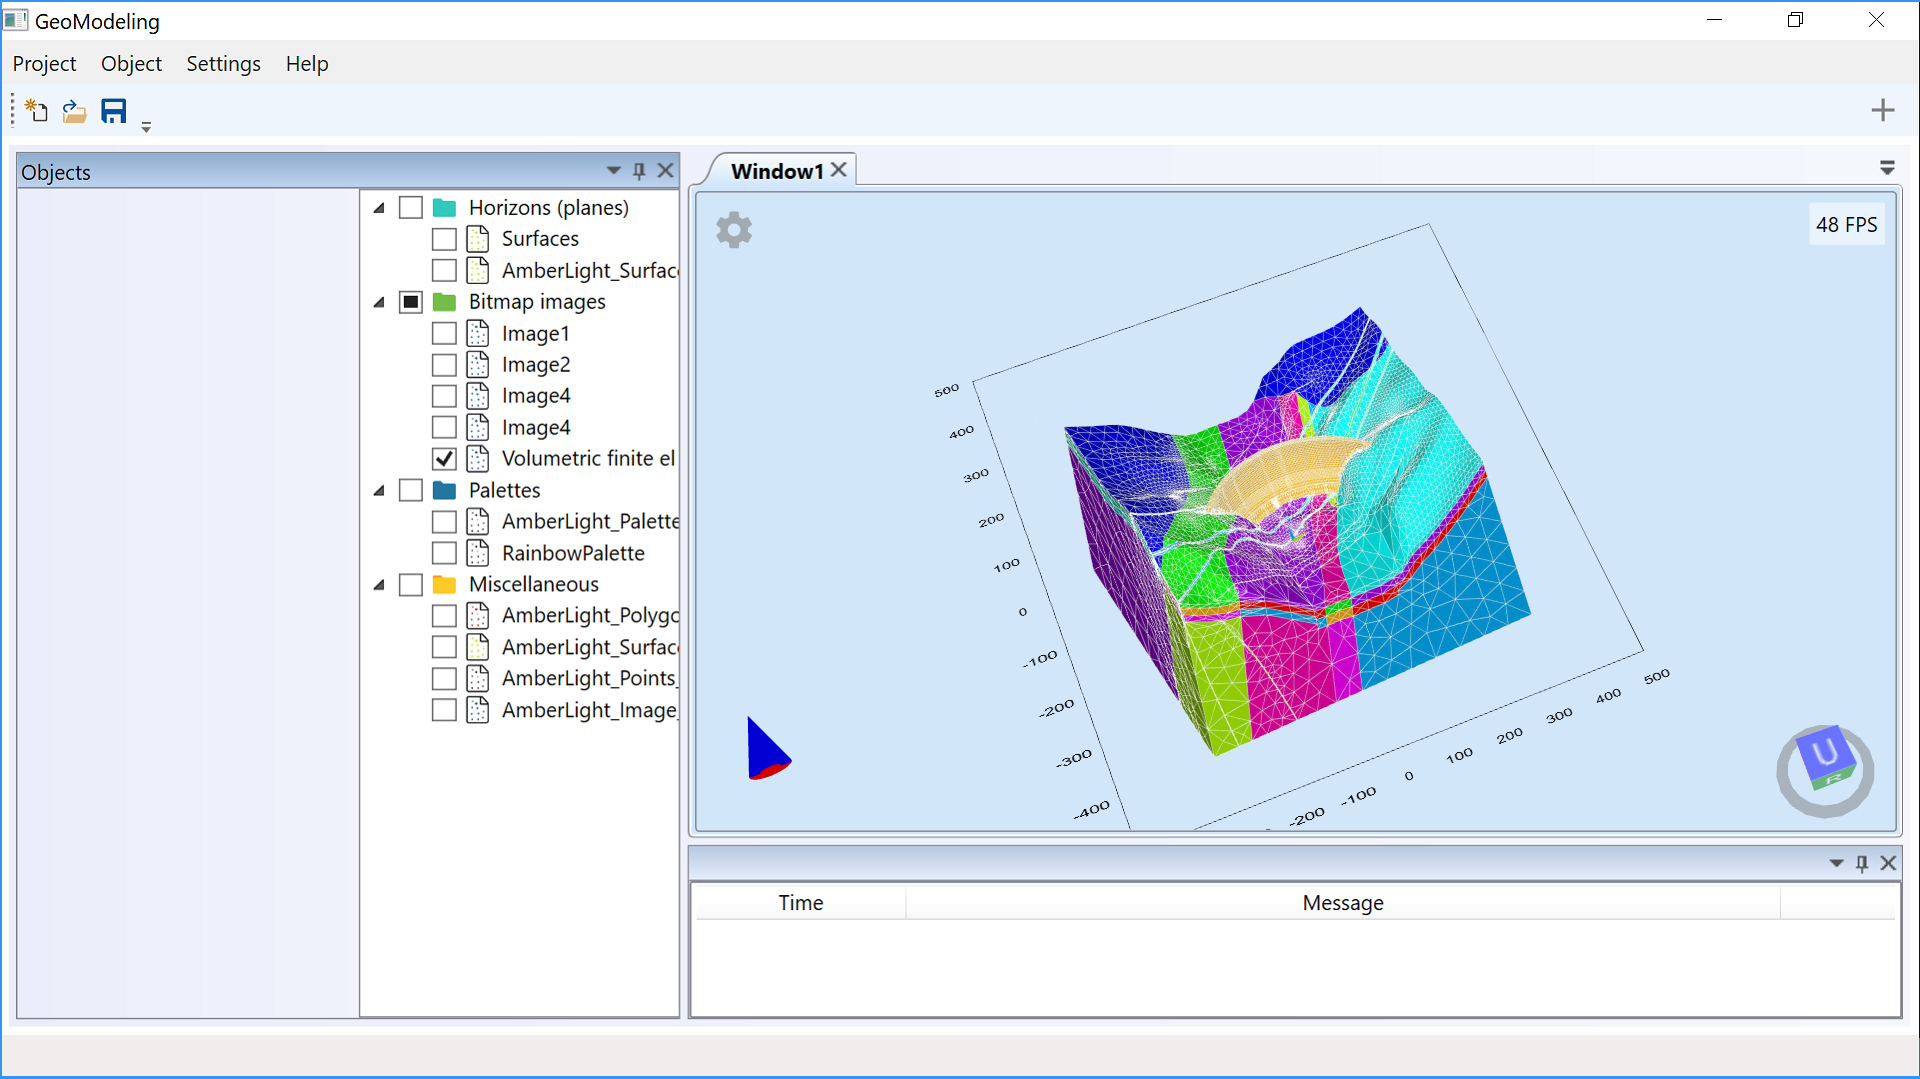Click the Horizons (planes) folder icon
This screenshot has width=1920, height=1079.
pos(445,208)
